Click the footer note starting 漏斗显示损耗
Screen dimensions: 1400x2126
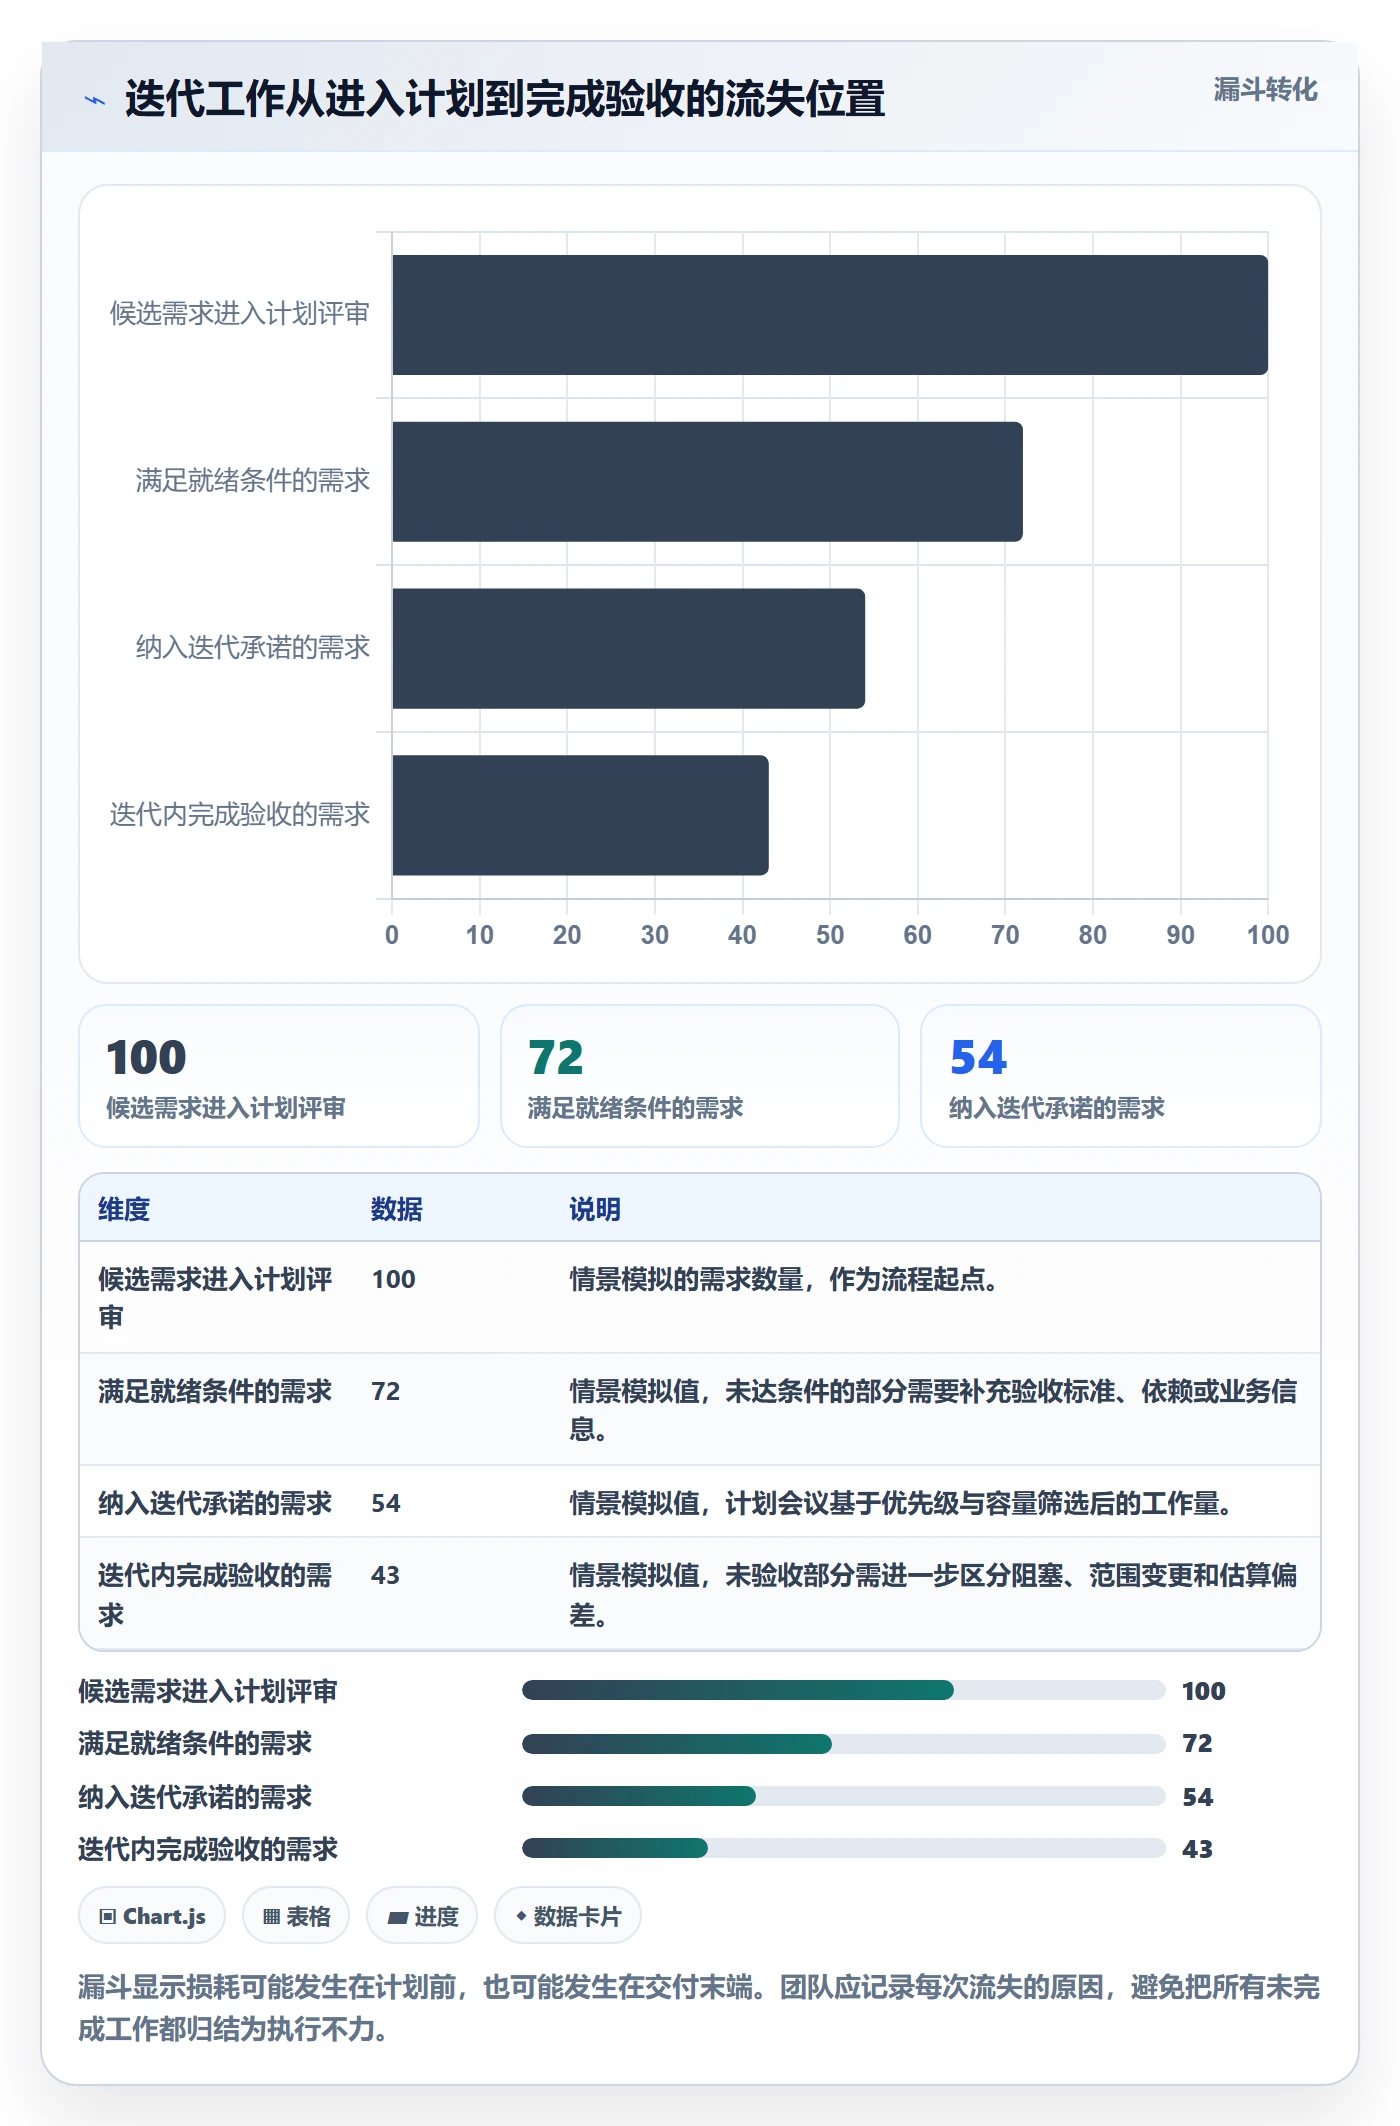coord(699,2007)
